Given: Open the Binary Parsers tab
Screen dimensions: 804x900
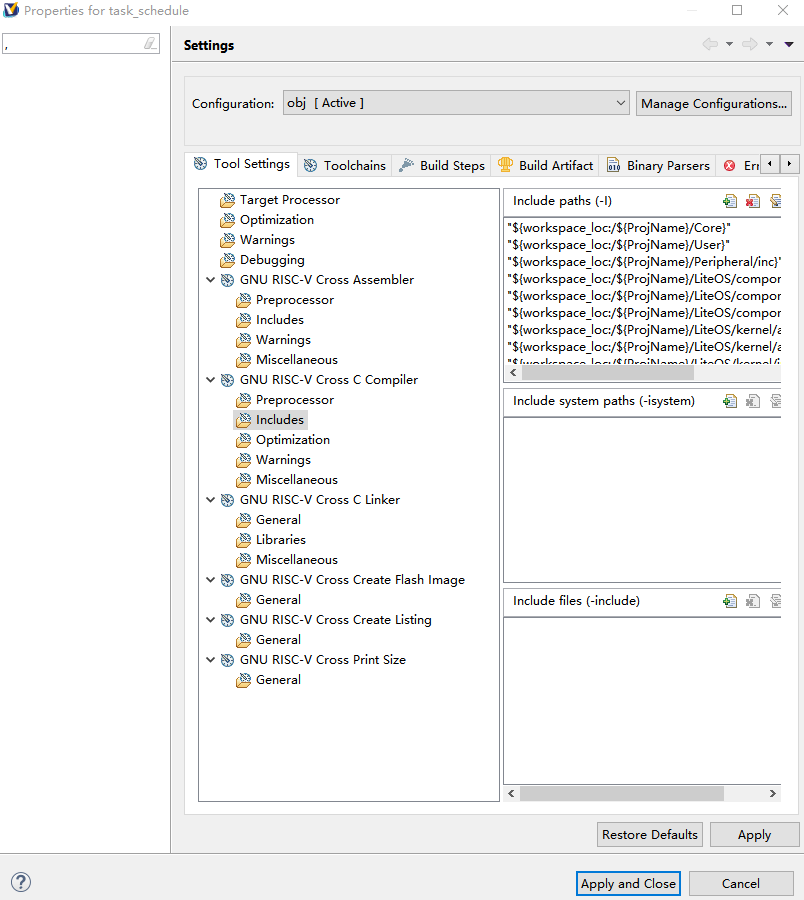Looking at the screenshot, I should click(658, 165).
